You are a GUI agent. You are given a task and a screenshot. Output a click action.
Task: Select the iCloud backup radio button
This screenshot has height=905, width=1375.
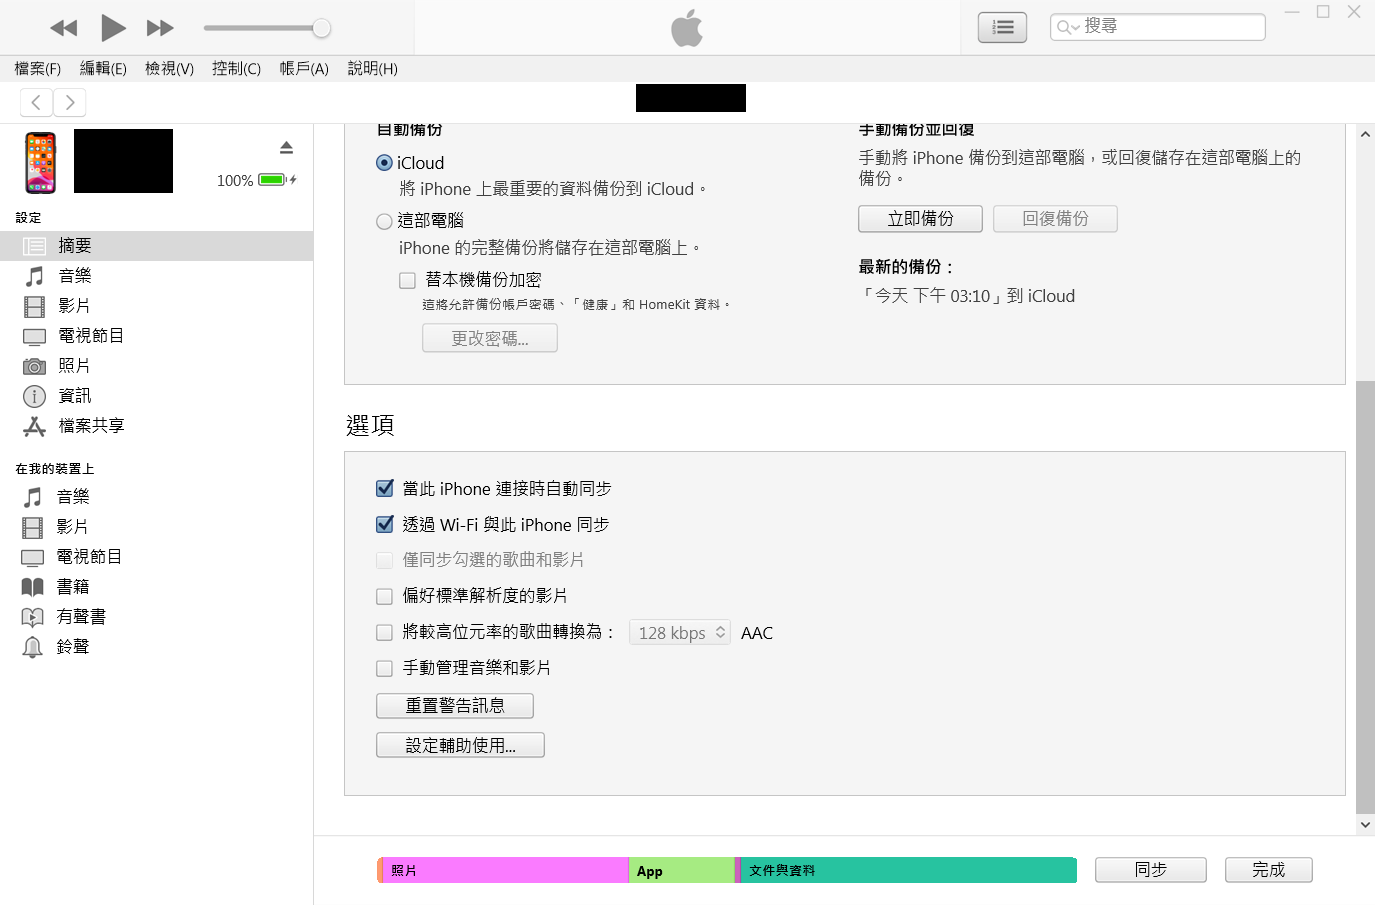(x=384, y=163)
